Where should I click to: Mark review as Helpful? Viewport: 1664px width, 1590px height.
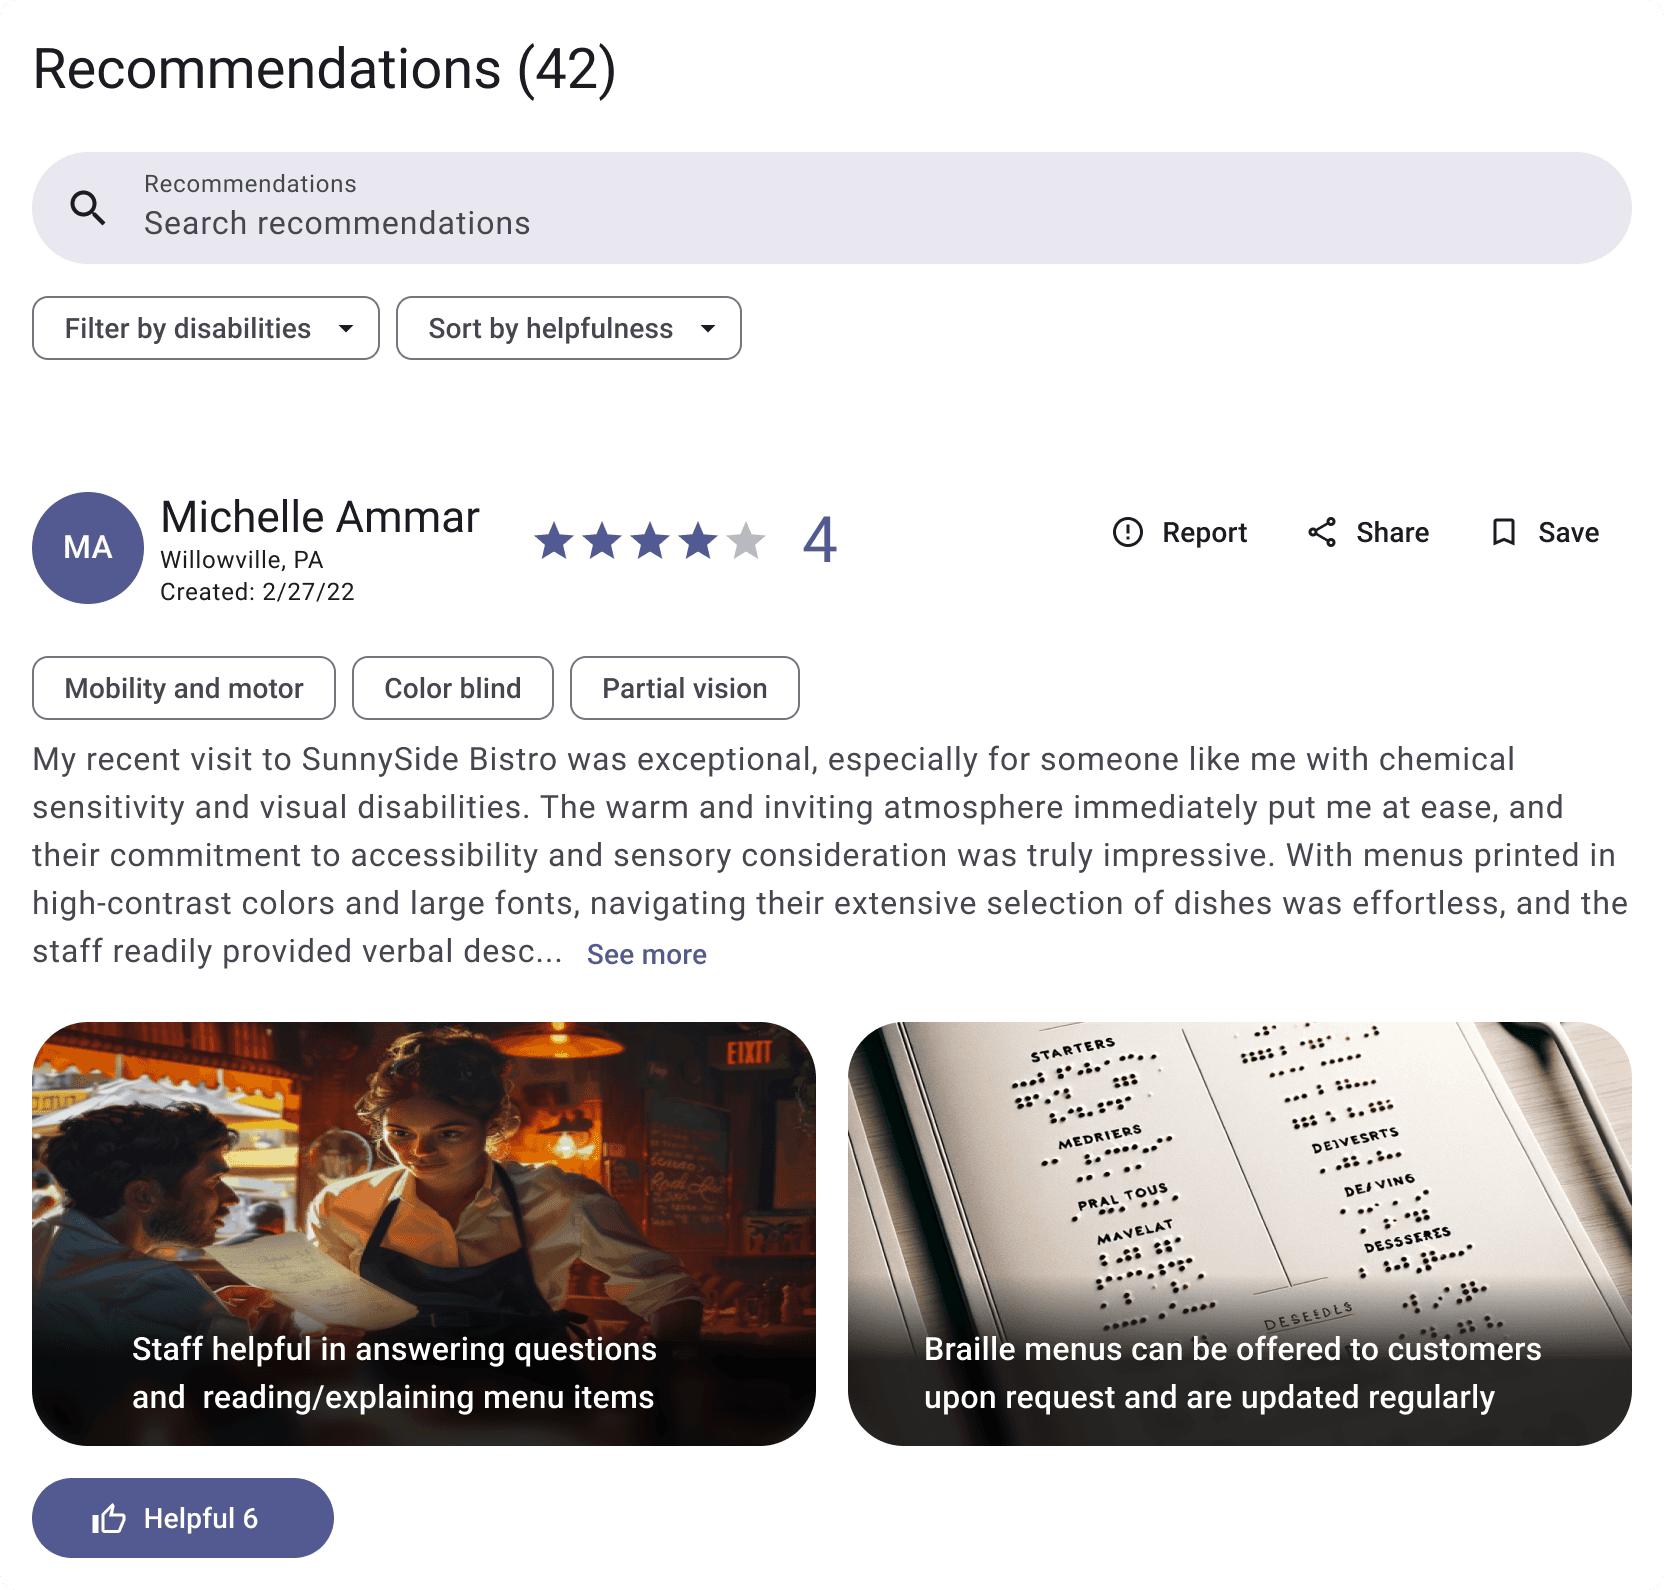183,1518
